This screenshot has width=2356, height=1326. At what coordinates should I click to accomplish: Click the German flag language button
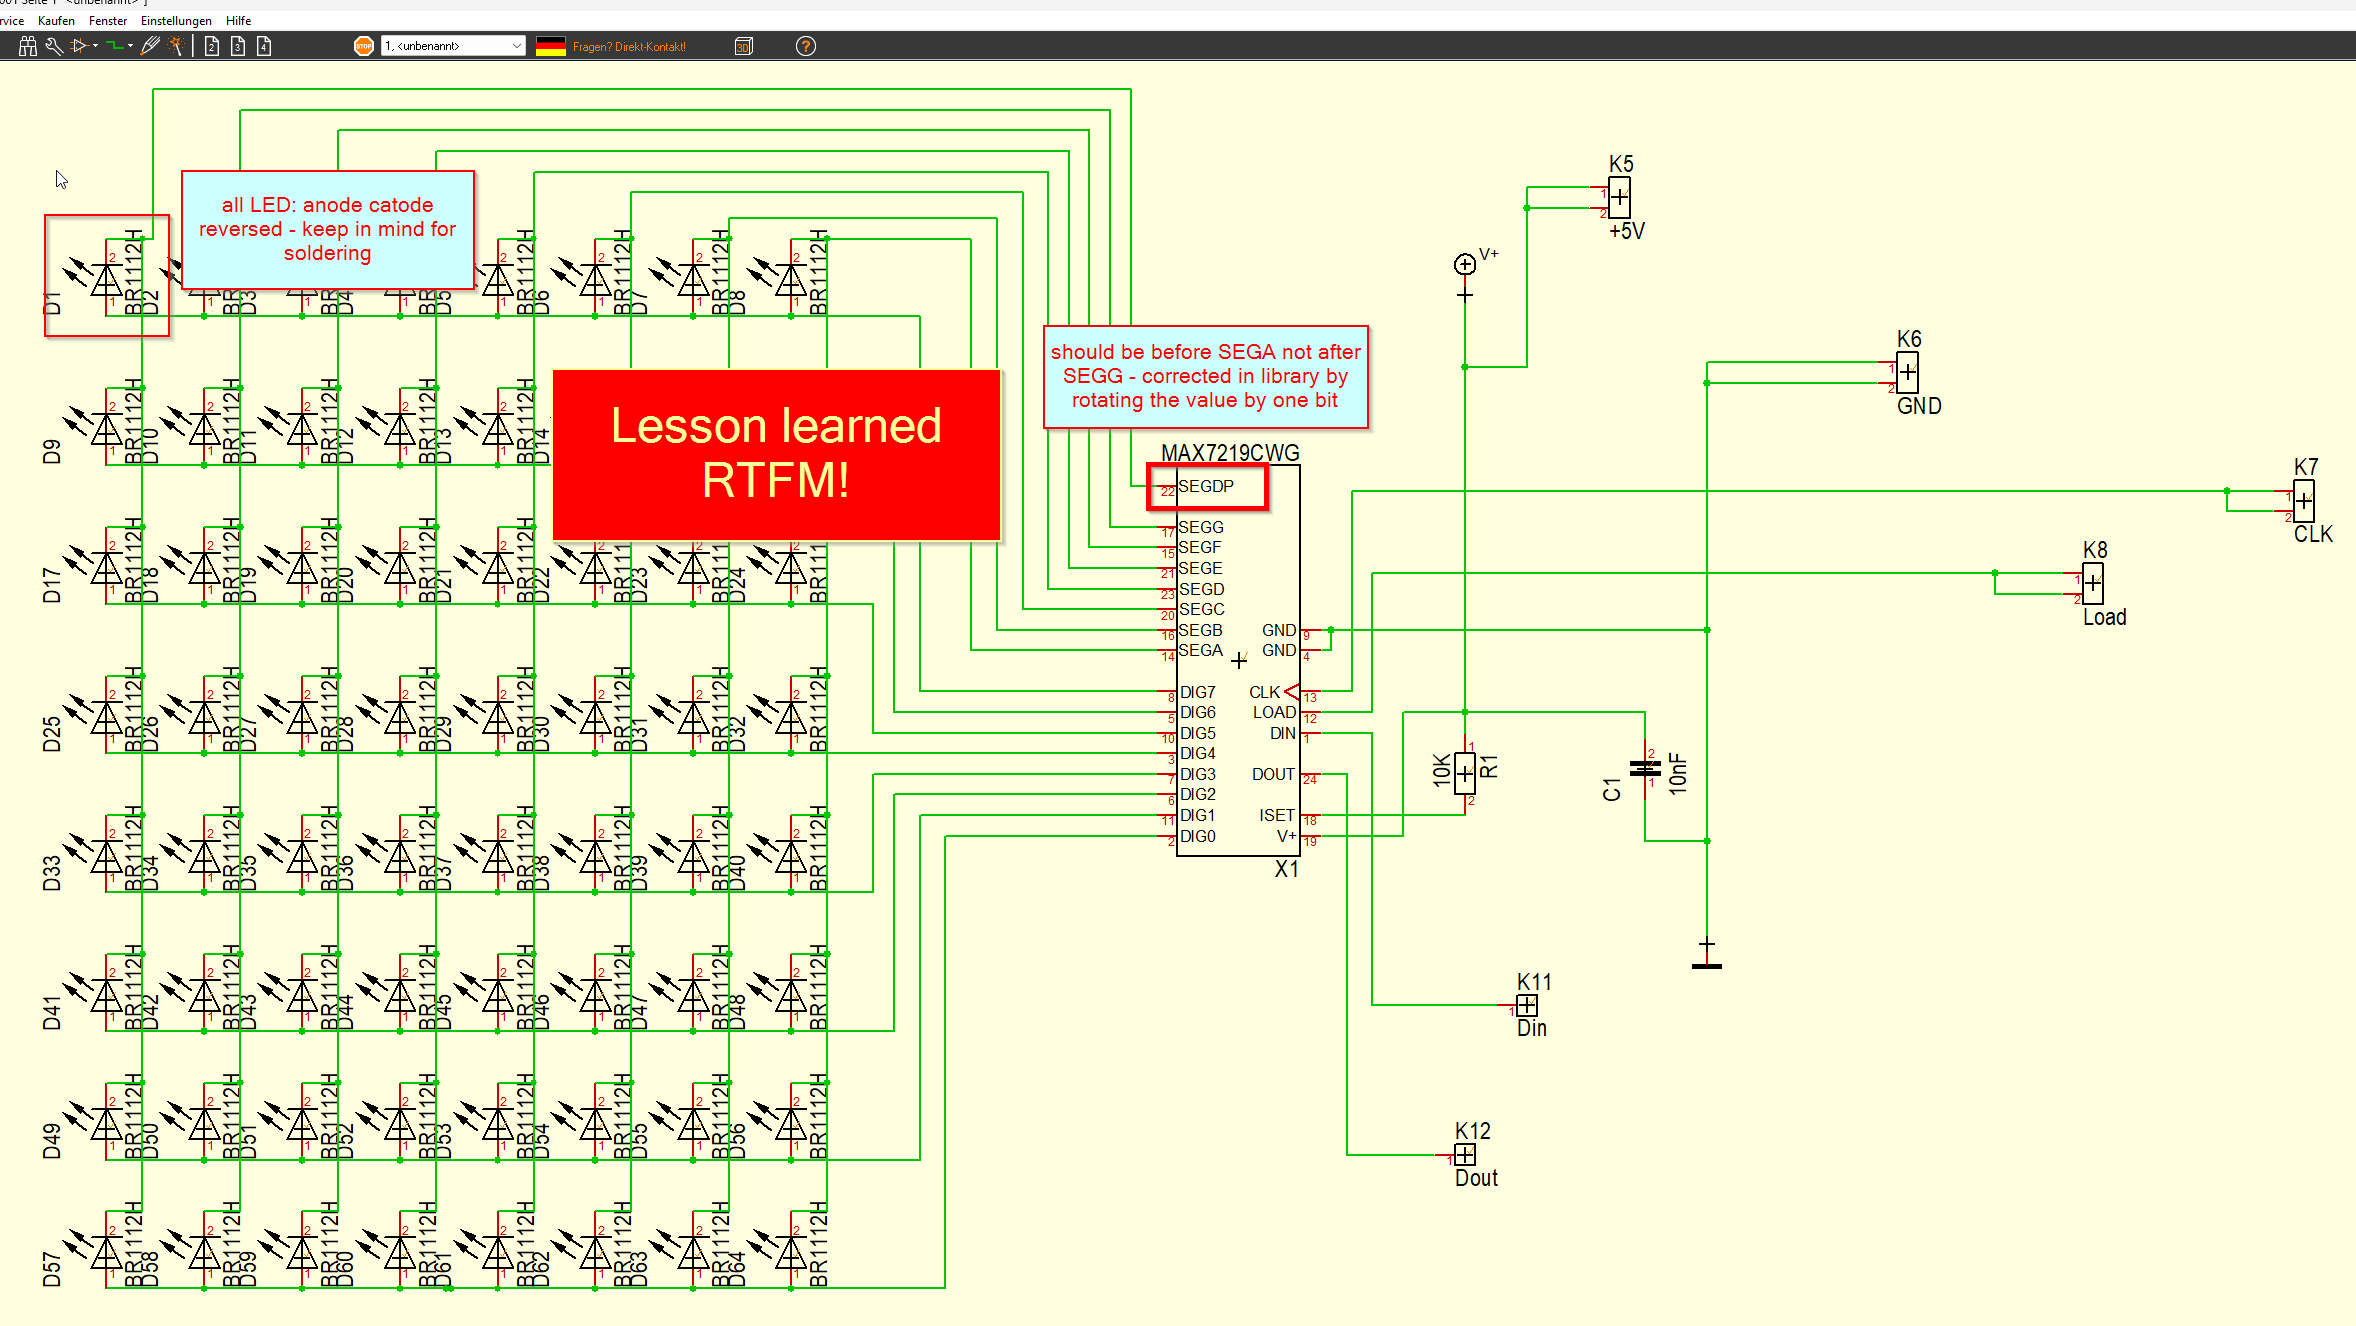551,46
